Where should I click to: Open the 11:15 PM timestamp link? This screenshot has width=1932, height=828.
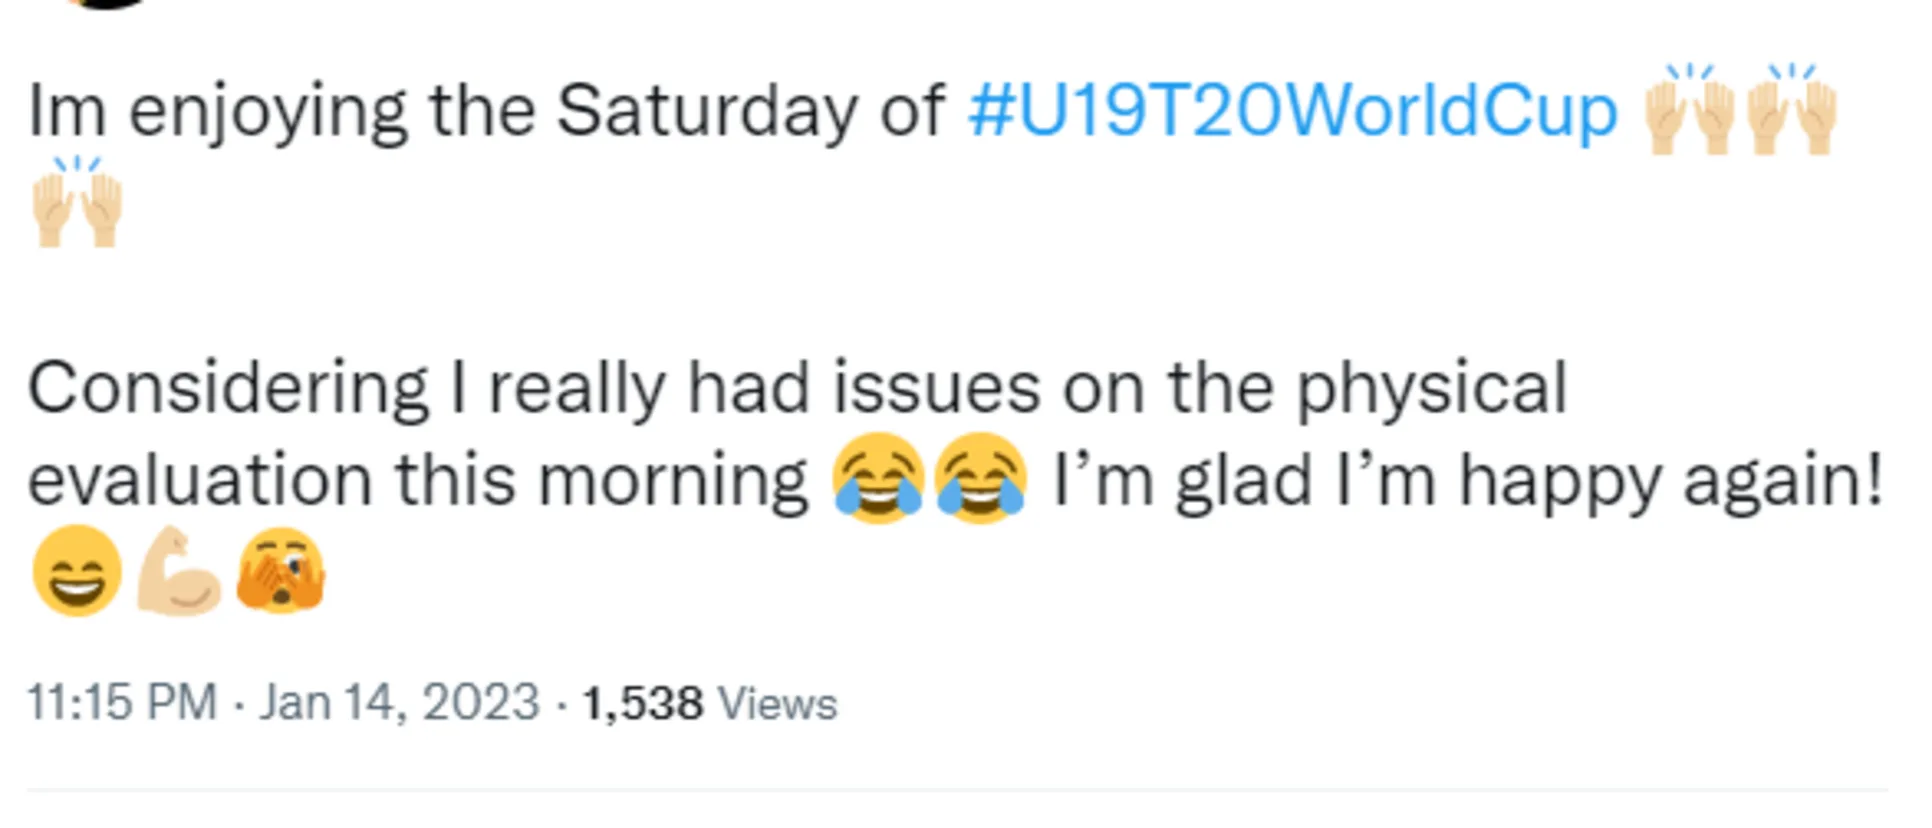point(122,702)
